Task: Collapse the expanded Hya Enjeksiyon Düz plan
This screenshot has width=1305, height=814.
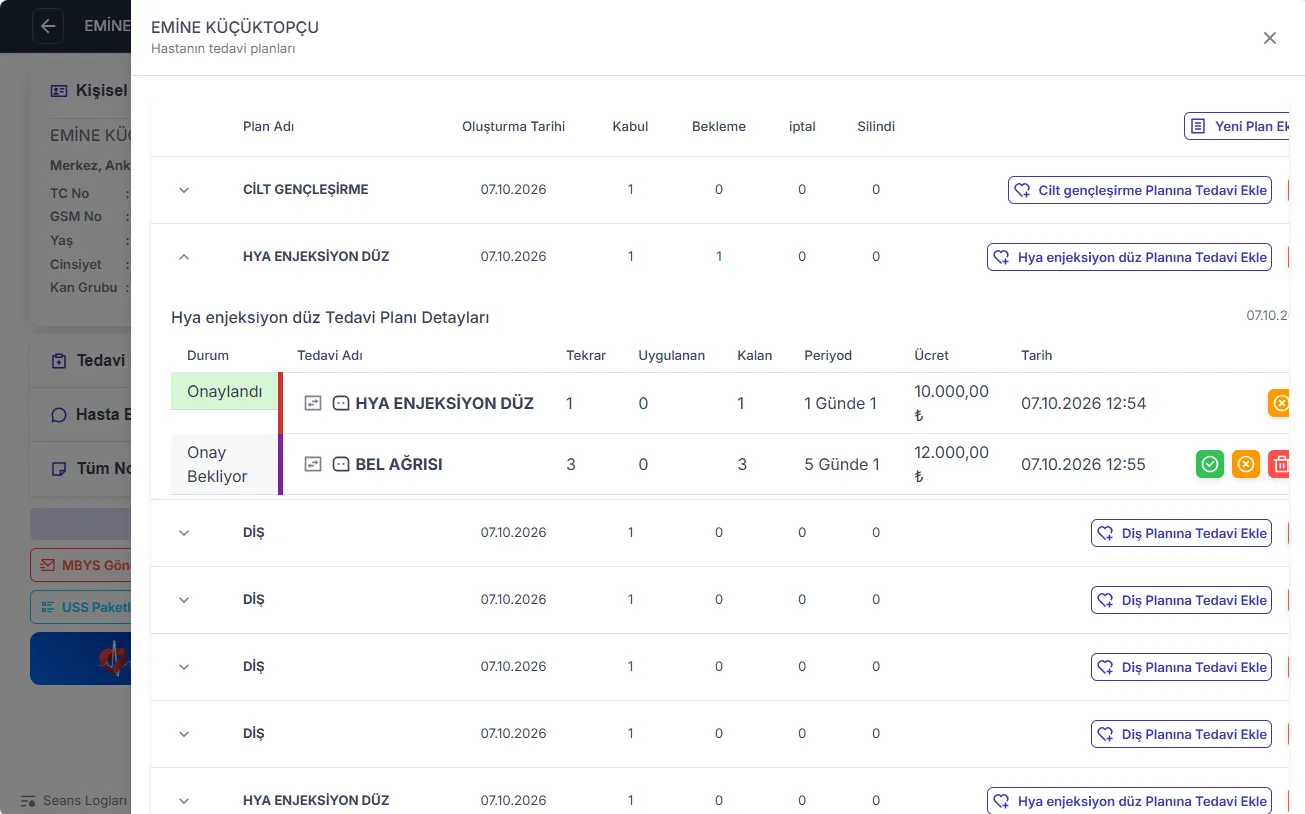Action: tap(184, 257)
